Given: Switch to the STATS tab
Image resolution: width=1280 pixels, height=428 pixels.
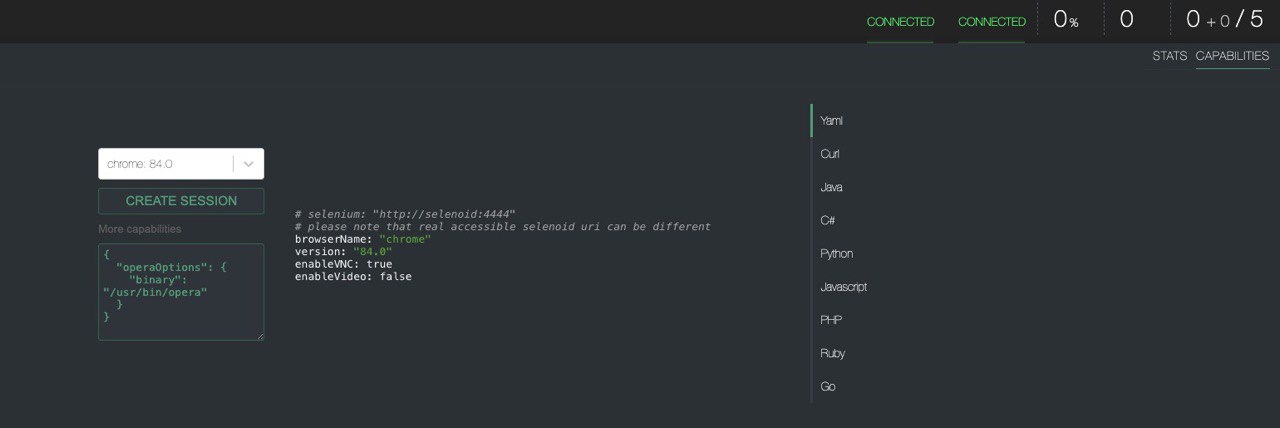Looking at the screenshot, I should pos(1169,56).
